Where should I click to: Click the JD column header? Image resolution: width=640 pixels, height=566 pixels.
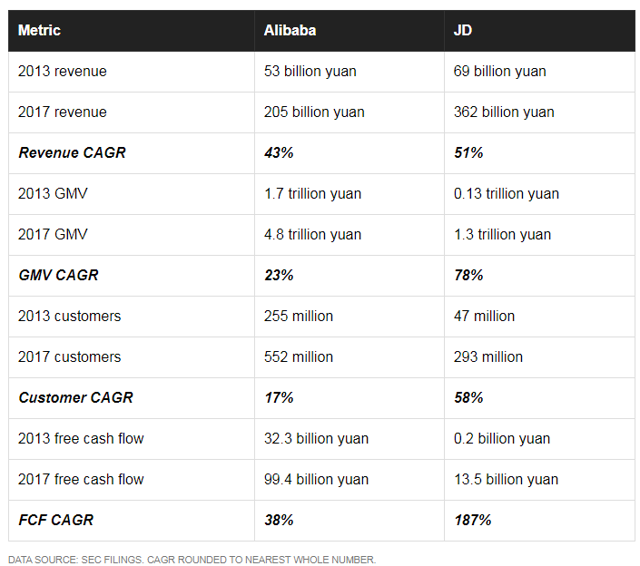click(463, 30)
